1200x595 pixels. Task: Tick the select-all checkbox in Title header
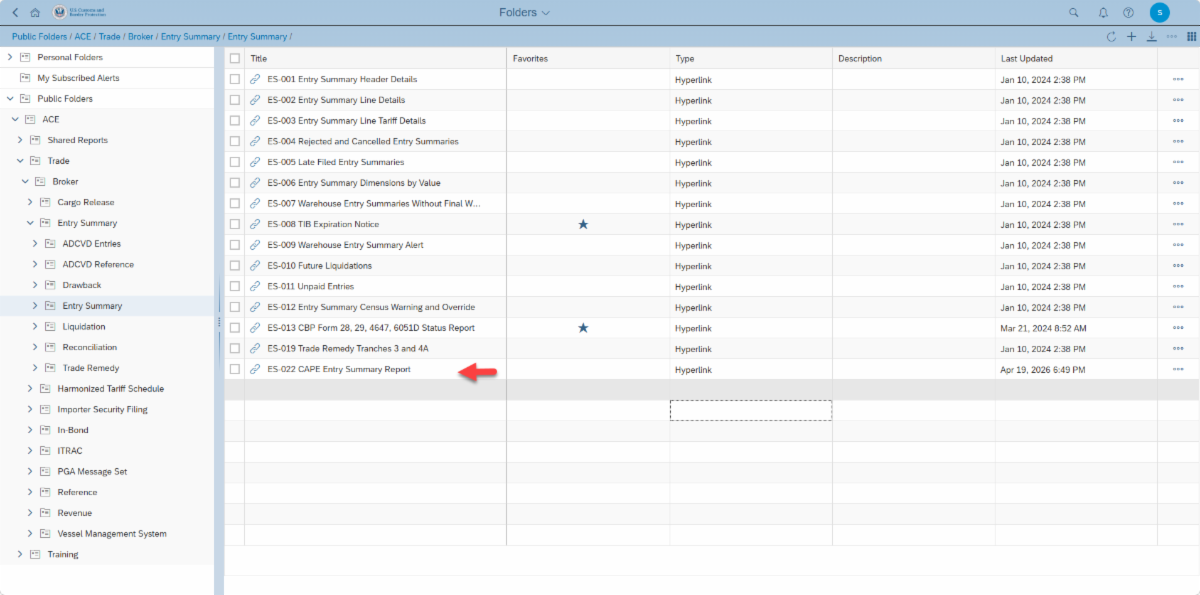234,58
